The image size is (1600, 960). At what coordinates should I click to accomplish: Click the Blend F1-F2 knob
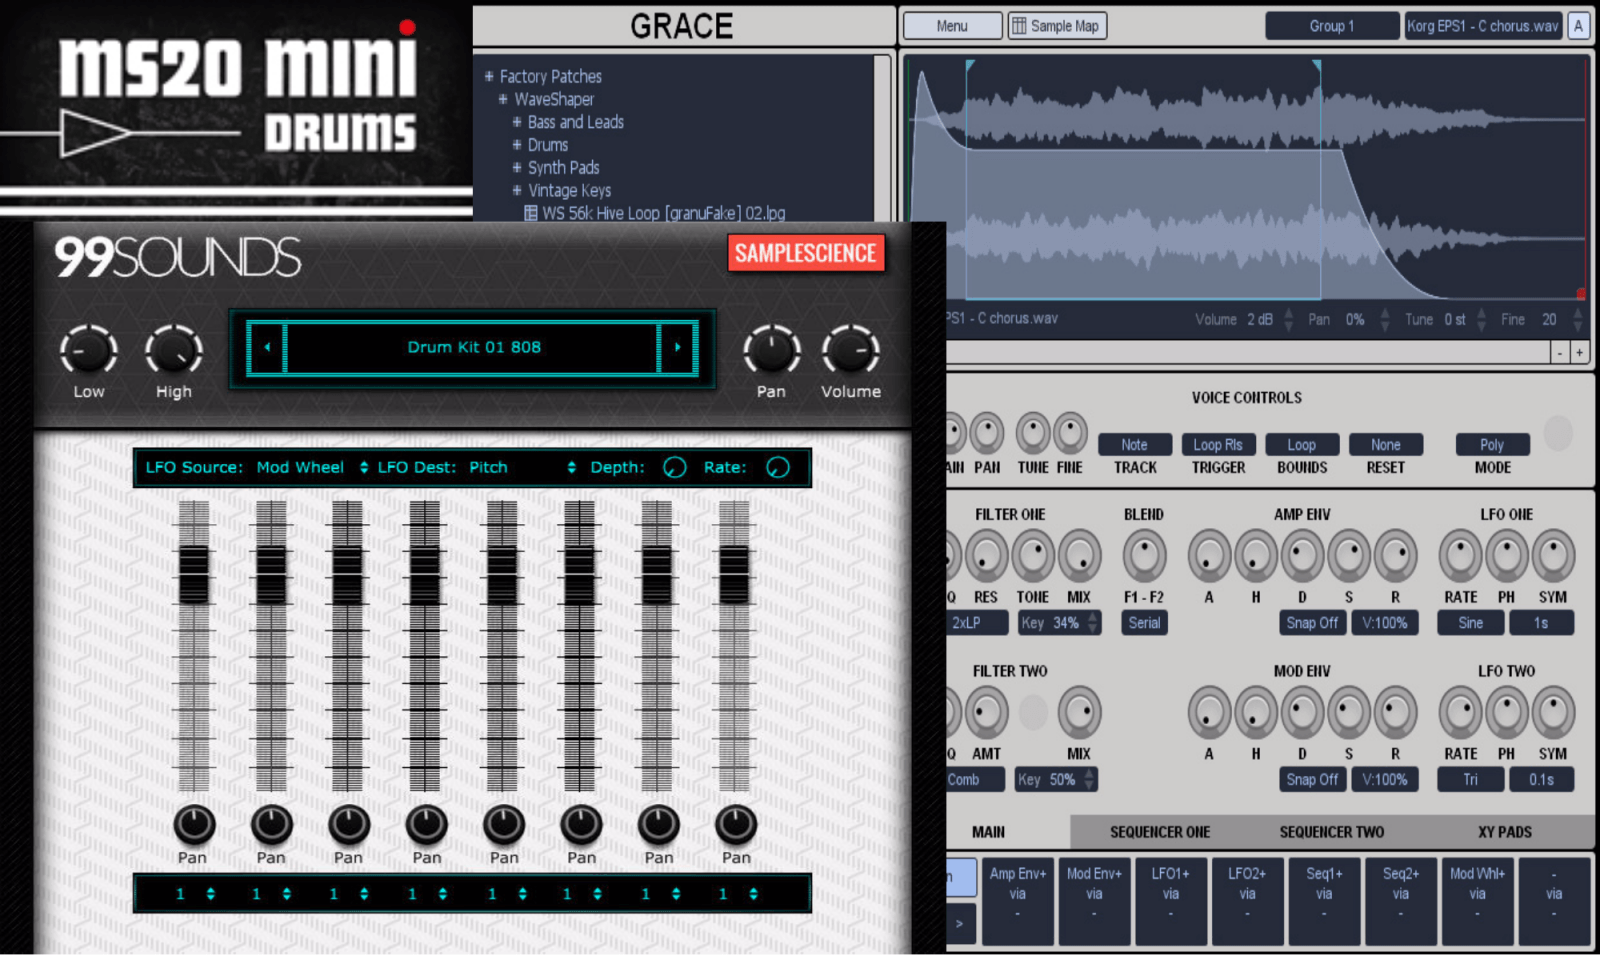(x=1144, y=556)
